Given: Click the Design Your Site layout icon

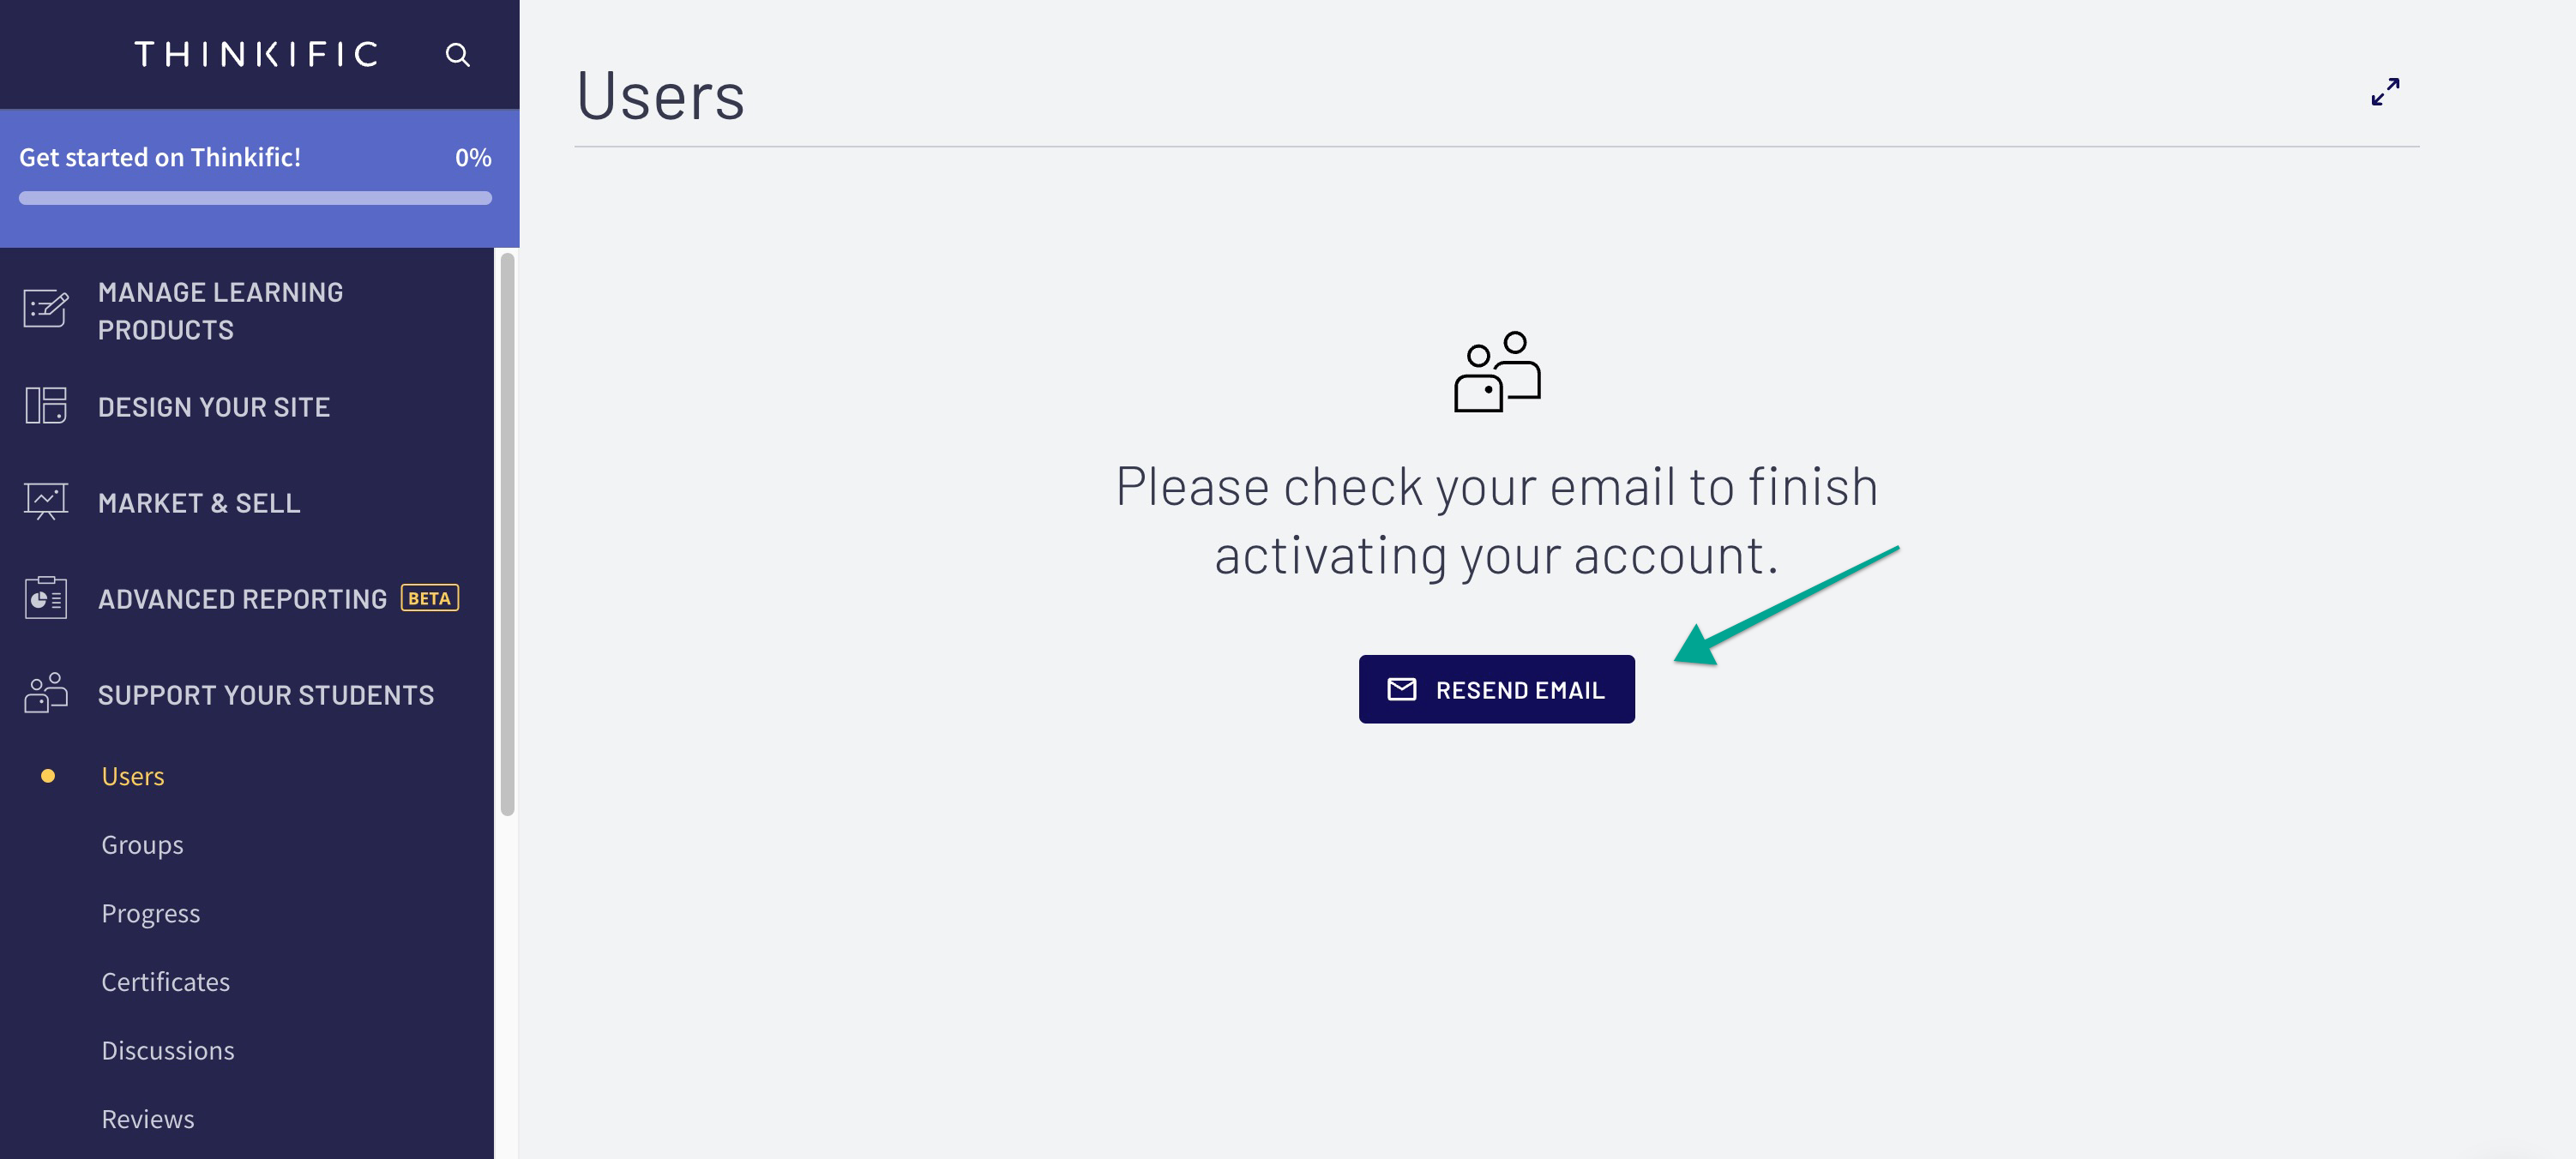Looking at the screenshot, I should tap(46, 406).
